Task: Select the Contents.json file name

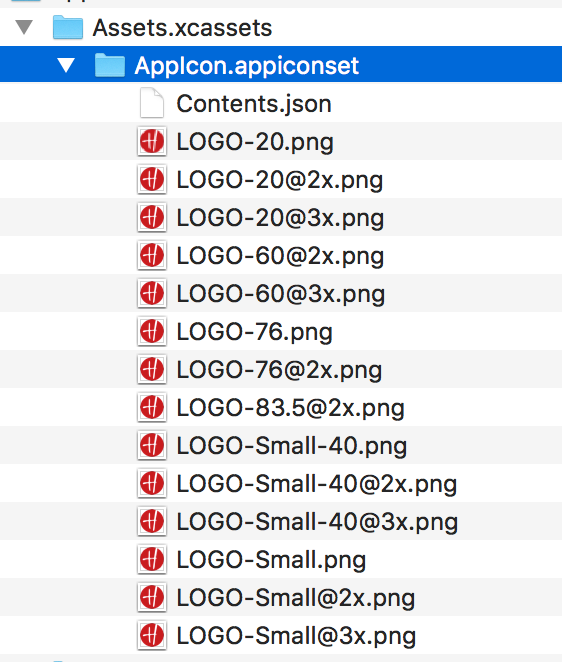Action: pyautogui.click(x=254, y=104)
